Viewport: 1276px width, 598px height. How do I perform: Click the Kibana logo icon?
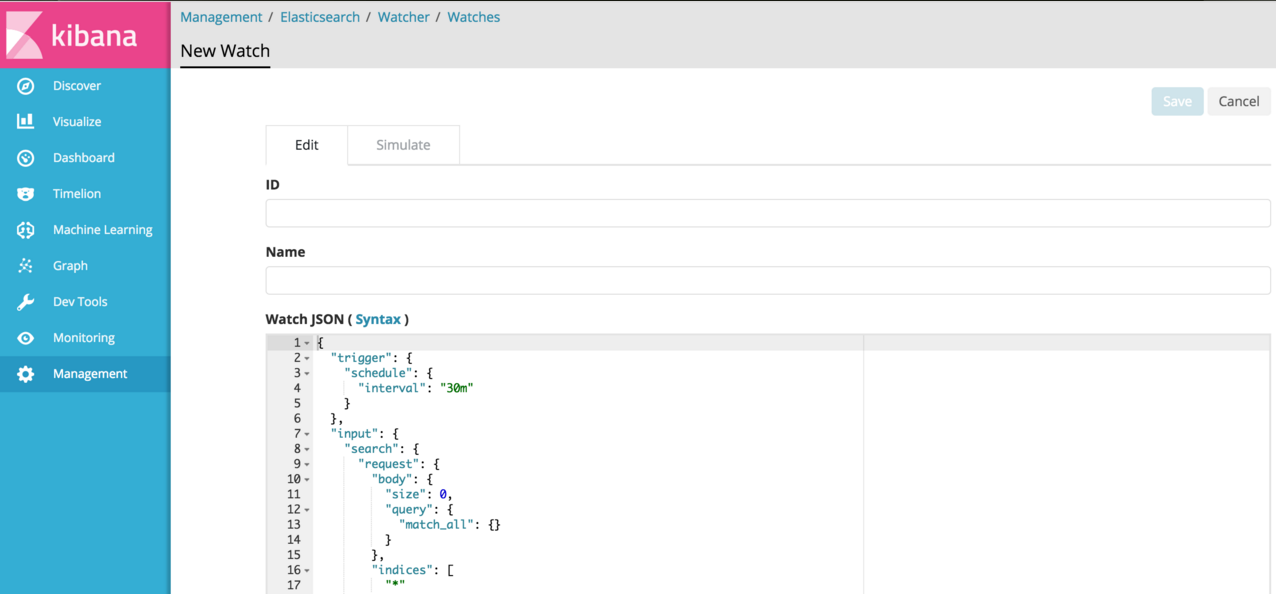25,35
